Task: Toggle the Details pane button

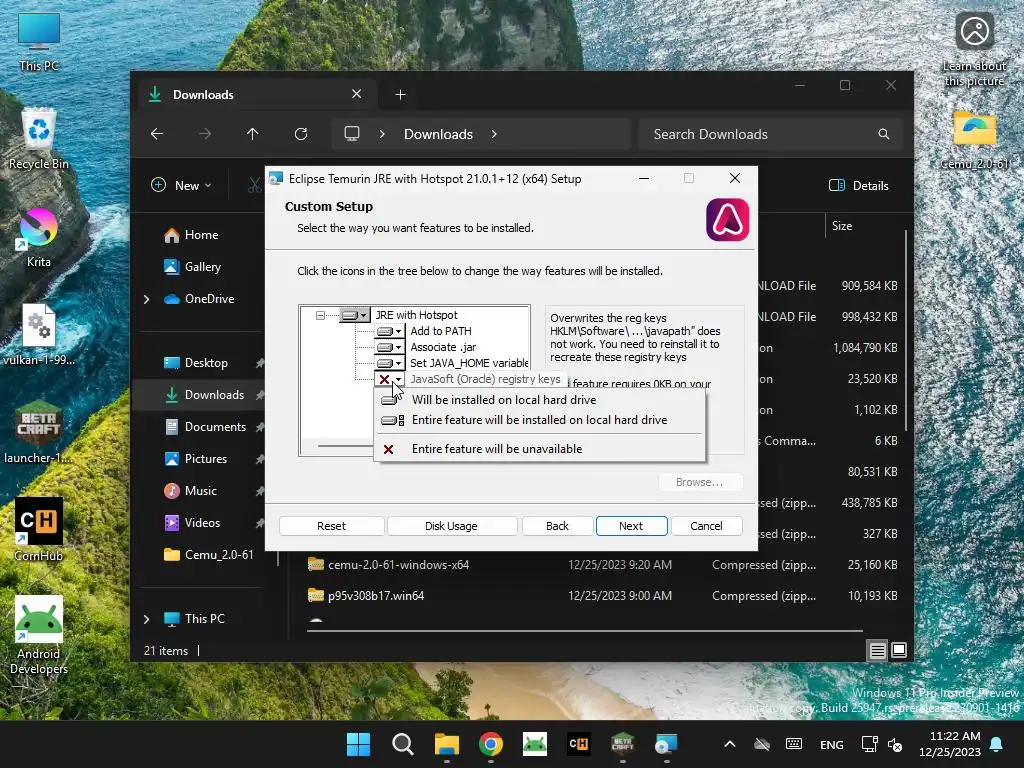Action: (859, 185)
